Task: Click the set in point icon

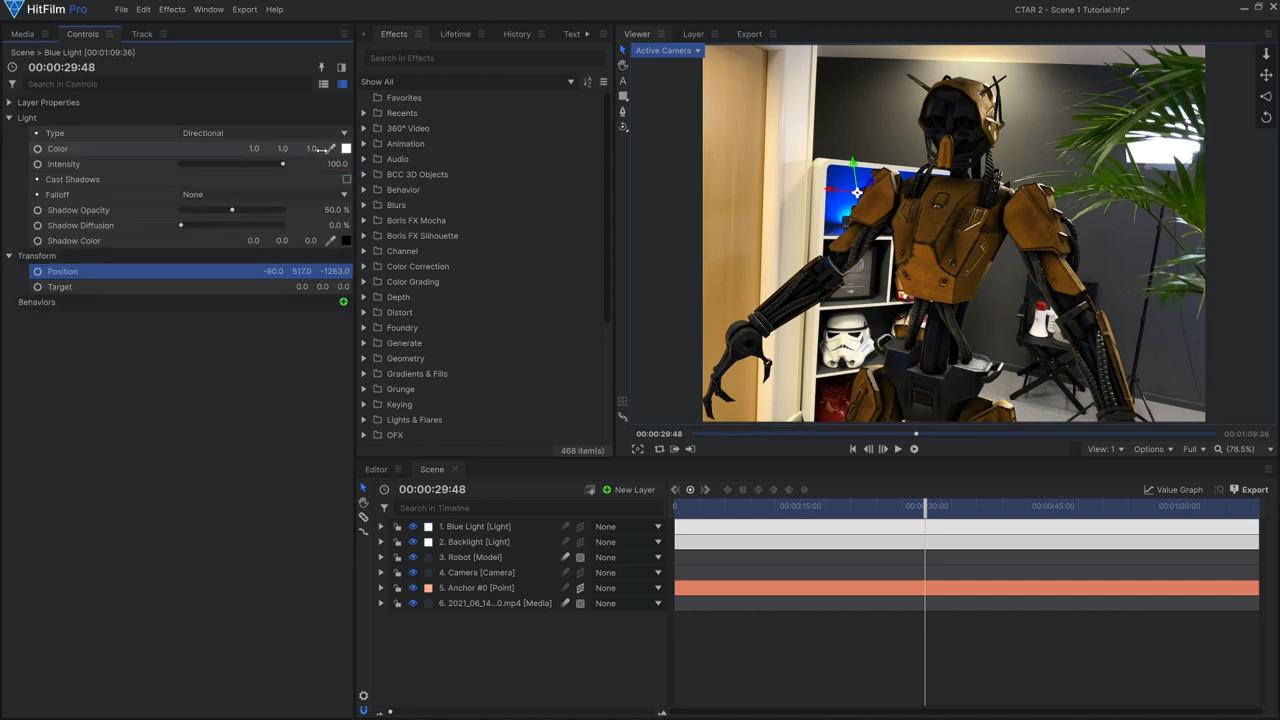Action: tap(675, 449)
